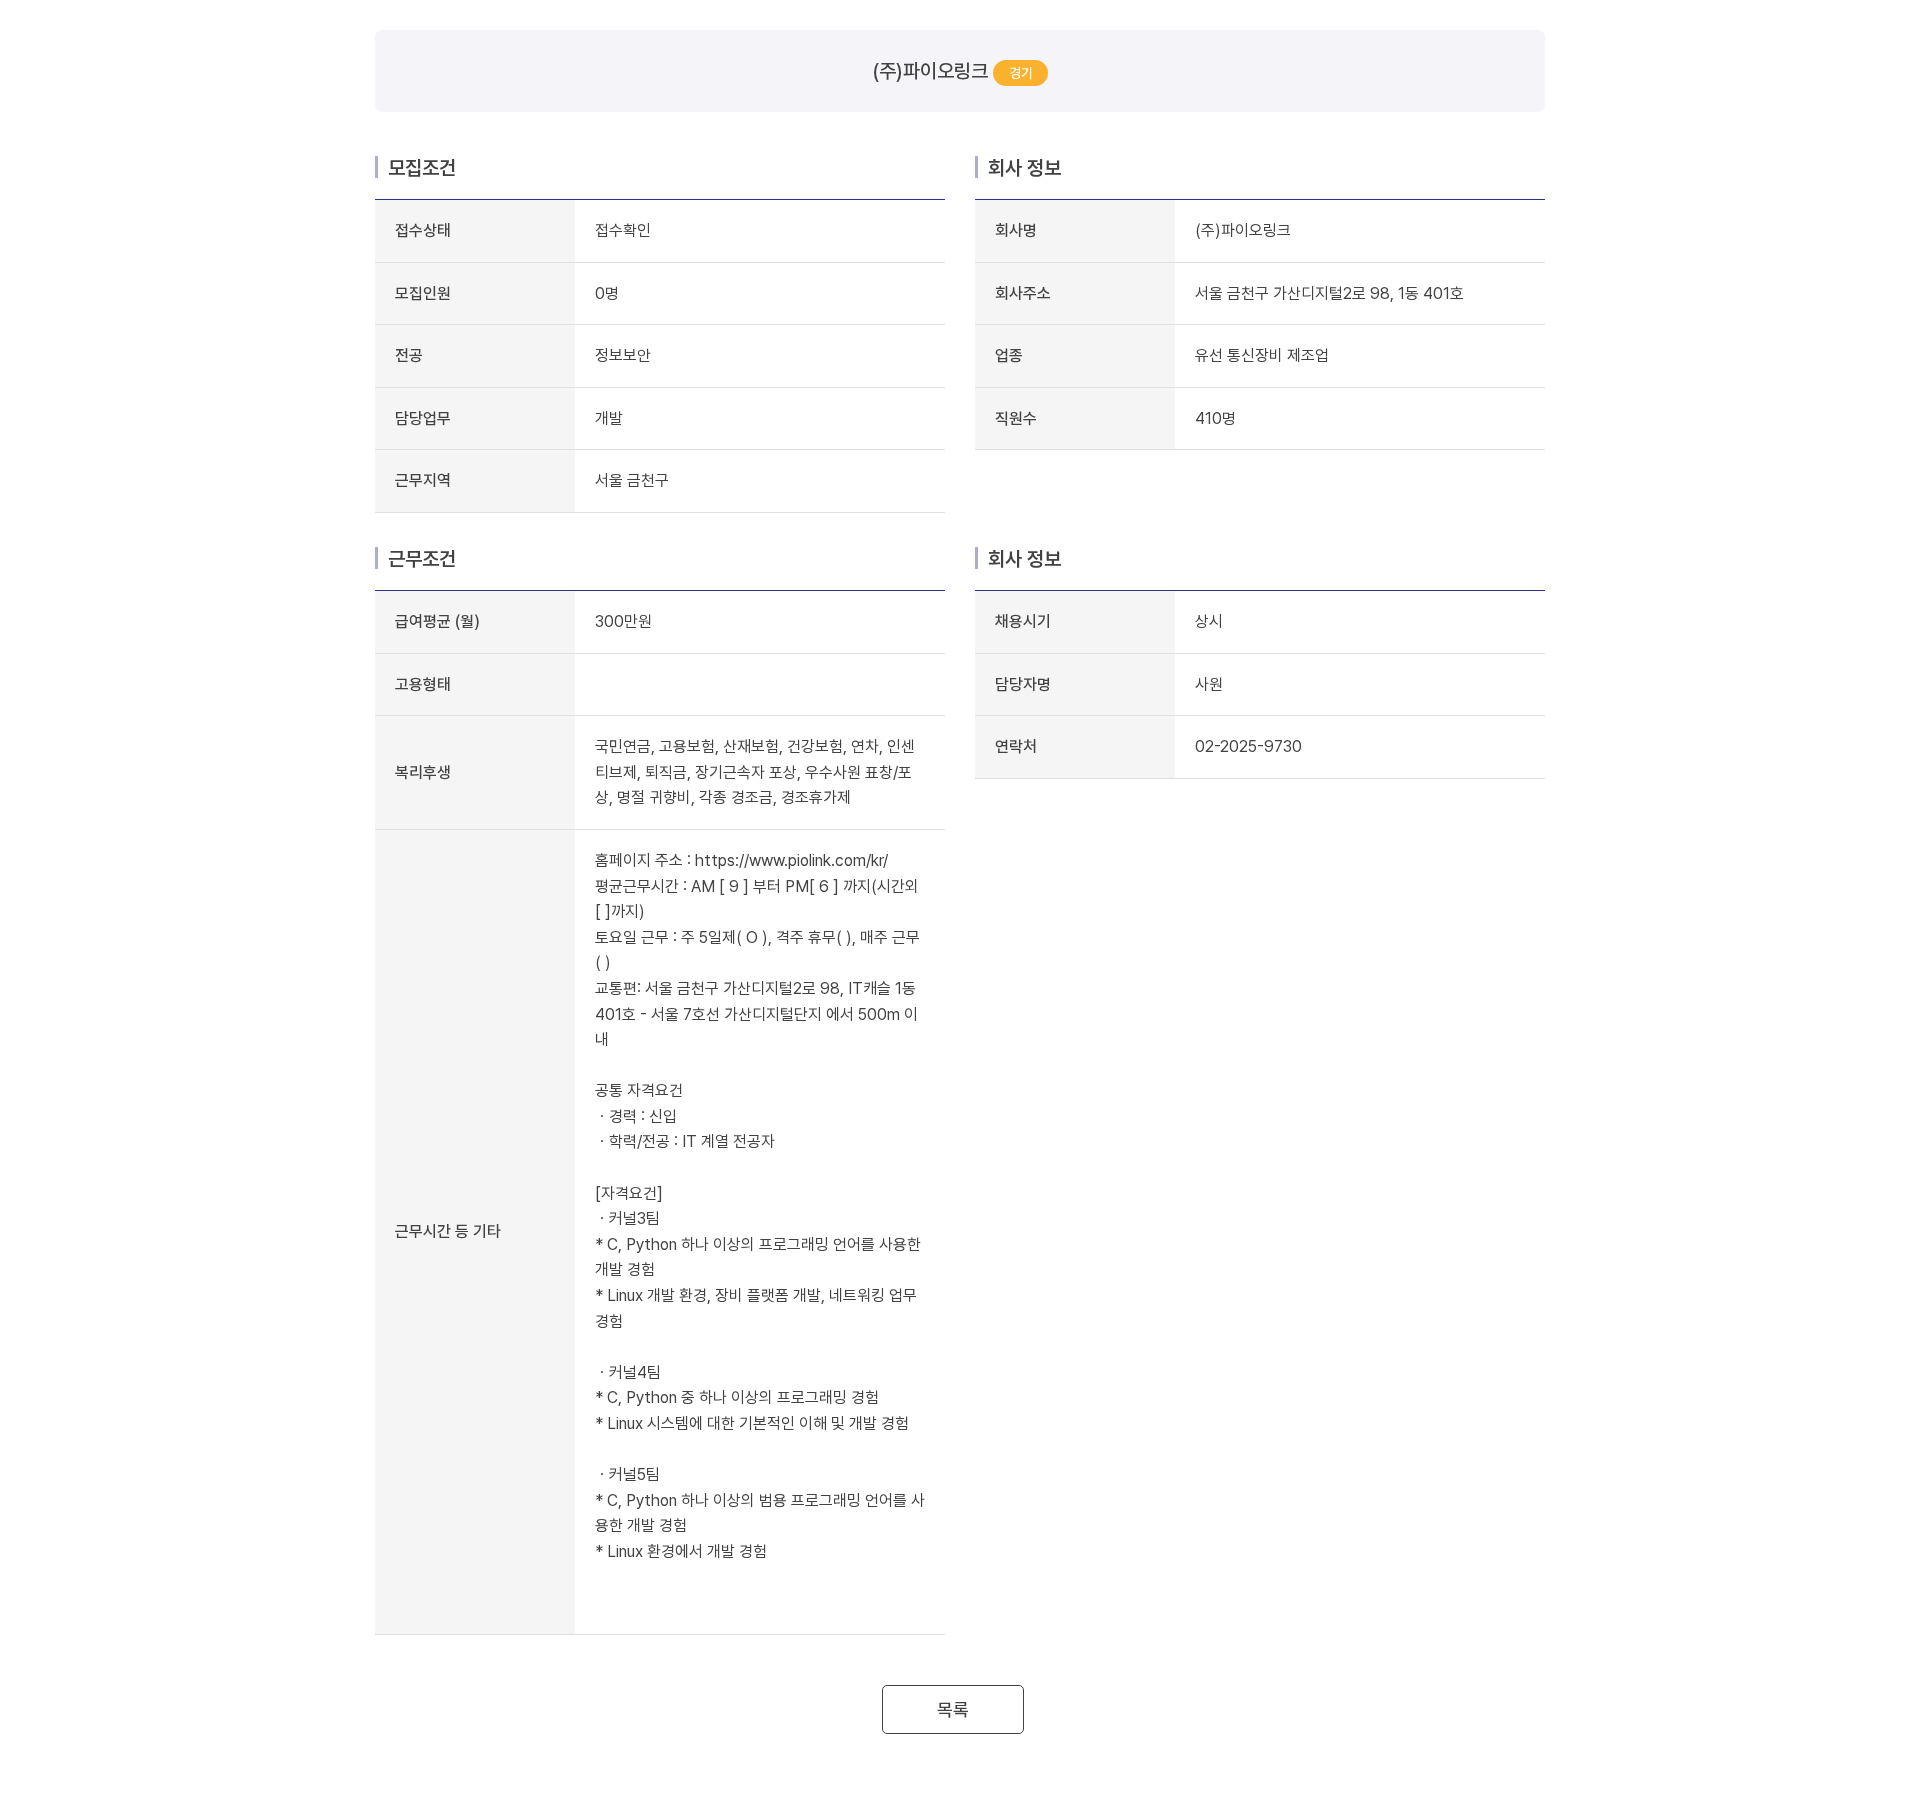Select the 모집조건 section heading
1920x1814 pixels.
[x=422, y=167]
